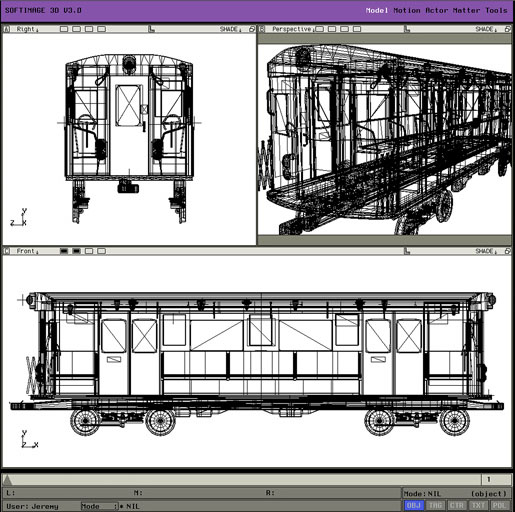Click the timeline slider triangle pointer

7,480
